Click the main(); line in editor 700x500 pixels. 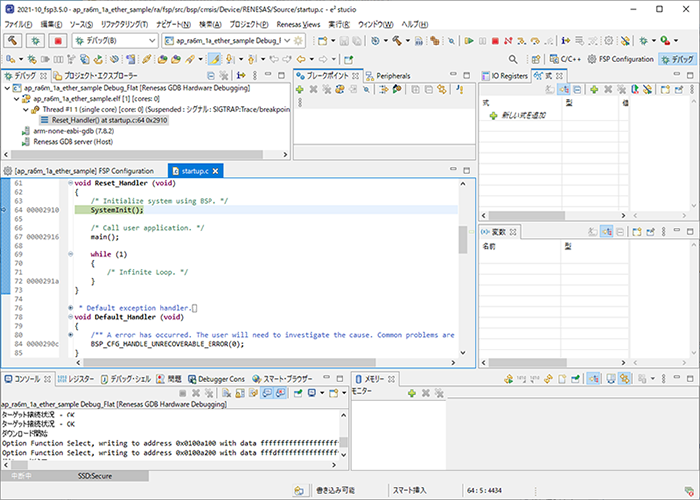pyautogui.click(x=104, y=237)
